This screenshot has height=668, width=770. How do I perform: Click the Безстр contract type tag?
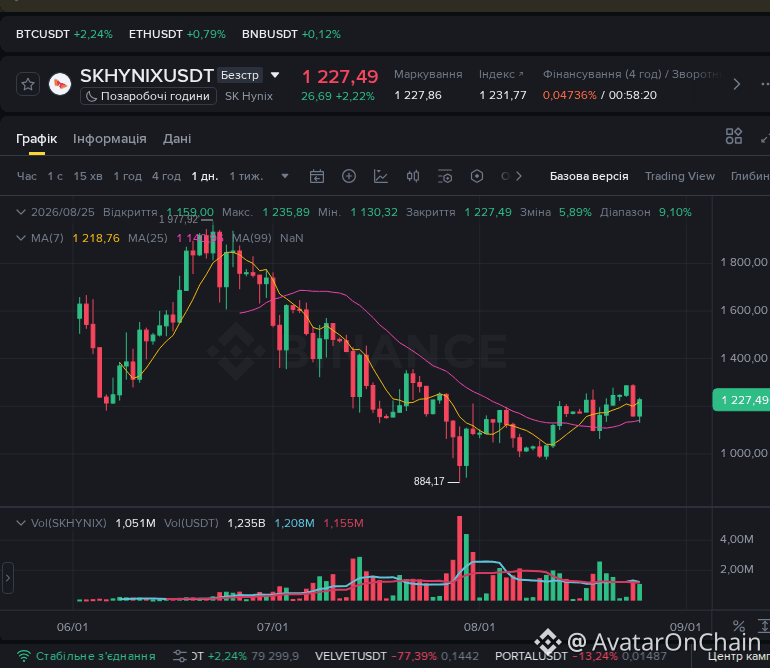(240, 75)
